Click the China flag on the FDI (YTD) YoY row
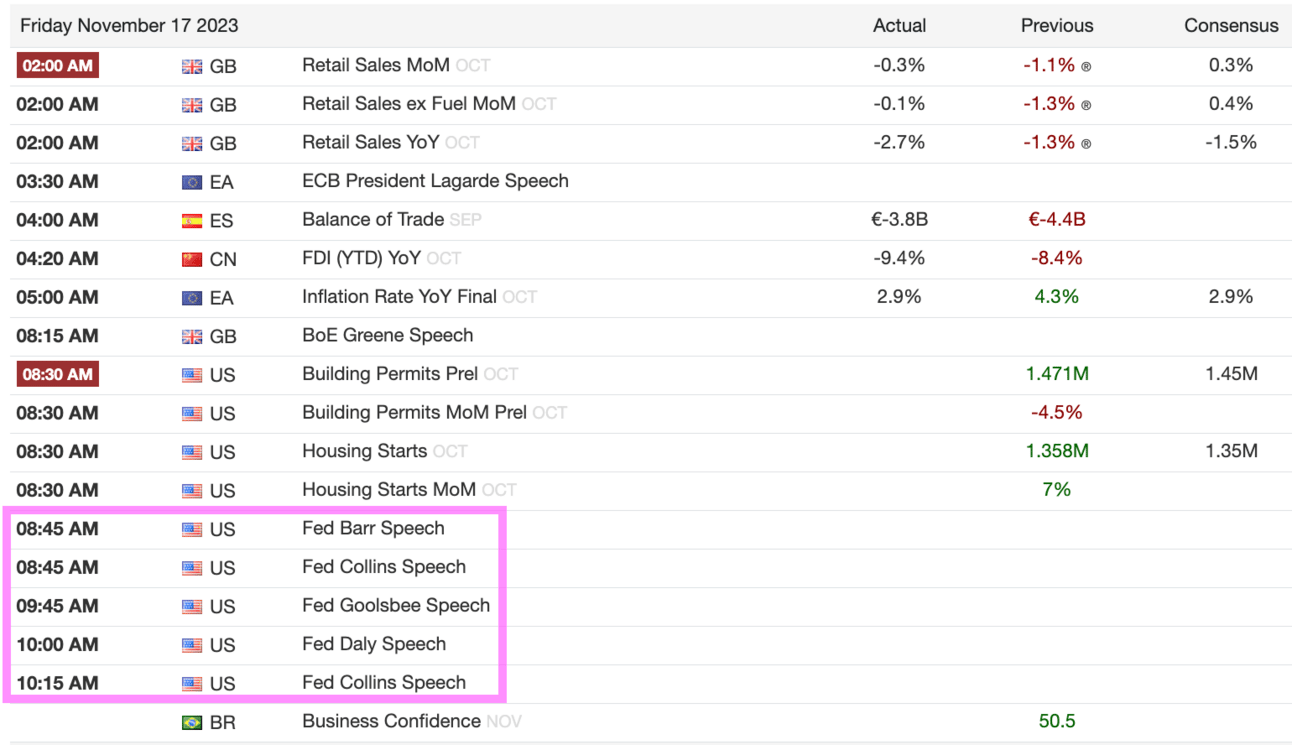 pyautogui.click(x=192, y=260)
